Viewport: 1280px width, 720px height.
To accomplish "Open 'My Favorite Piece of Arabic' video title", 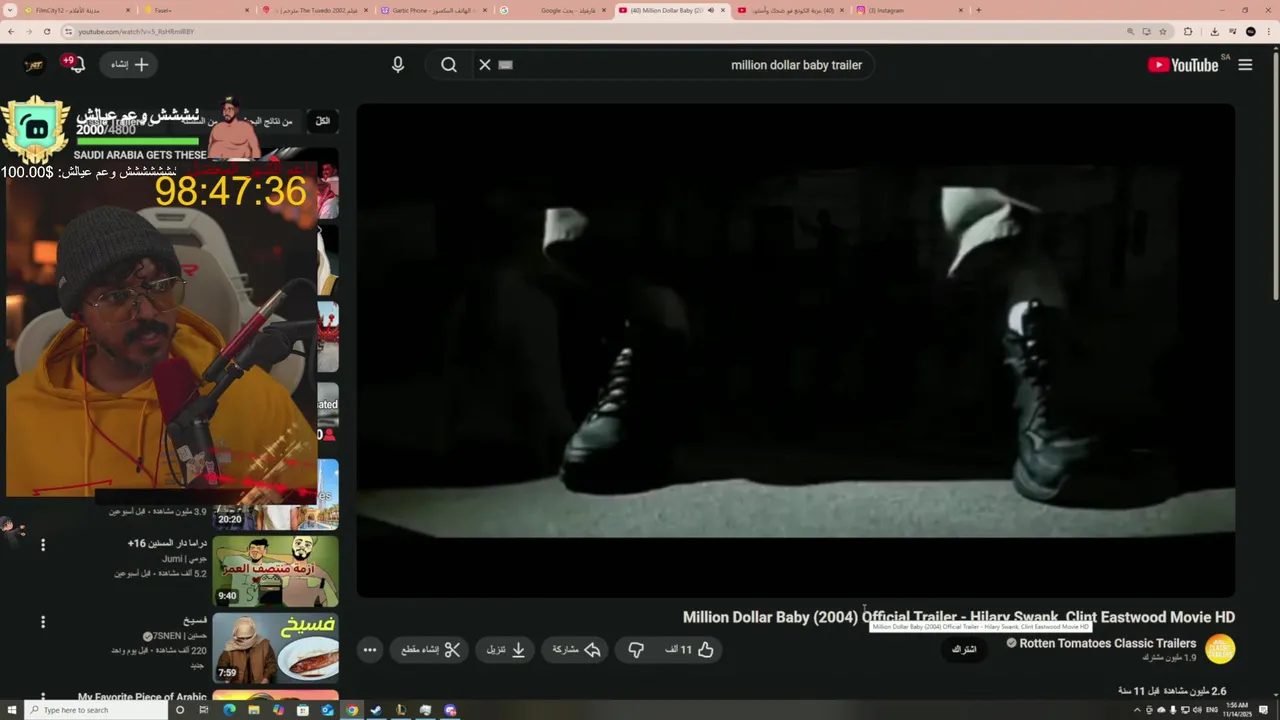I will (x=142, y=697).
